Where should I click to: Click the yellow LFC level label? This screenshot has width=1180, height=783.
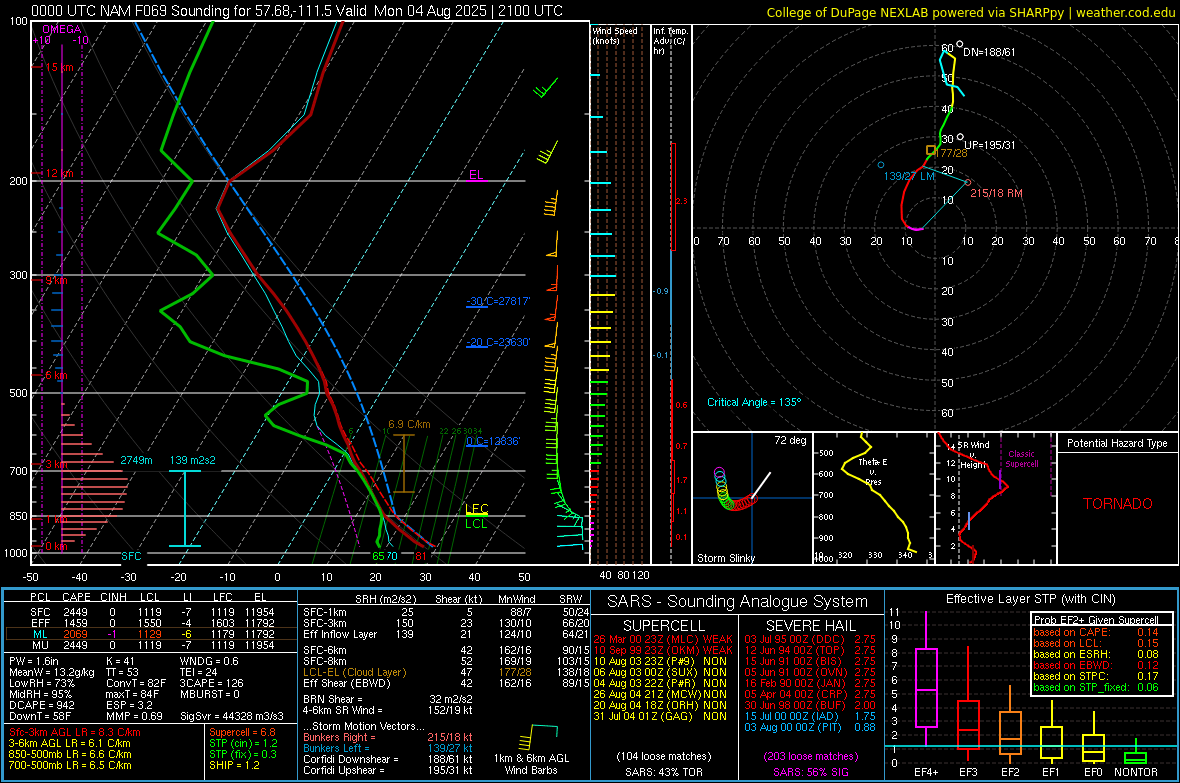tap(476, 509)
